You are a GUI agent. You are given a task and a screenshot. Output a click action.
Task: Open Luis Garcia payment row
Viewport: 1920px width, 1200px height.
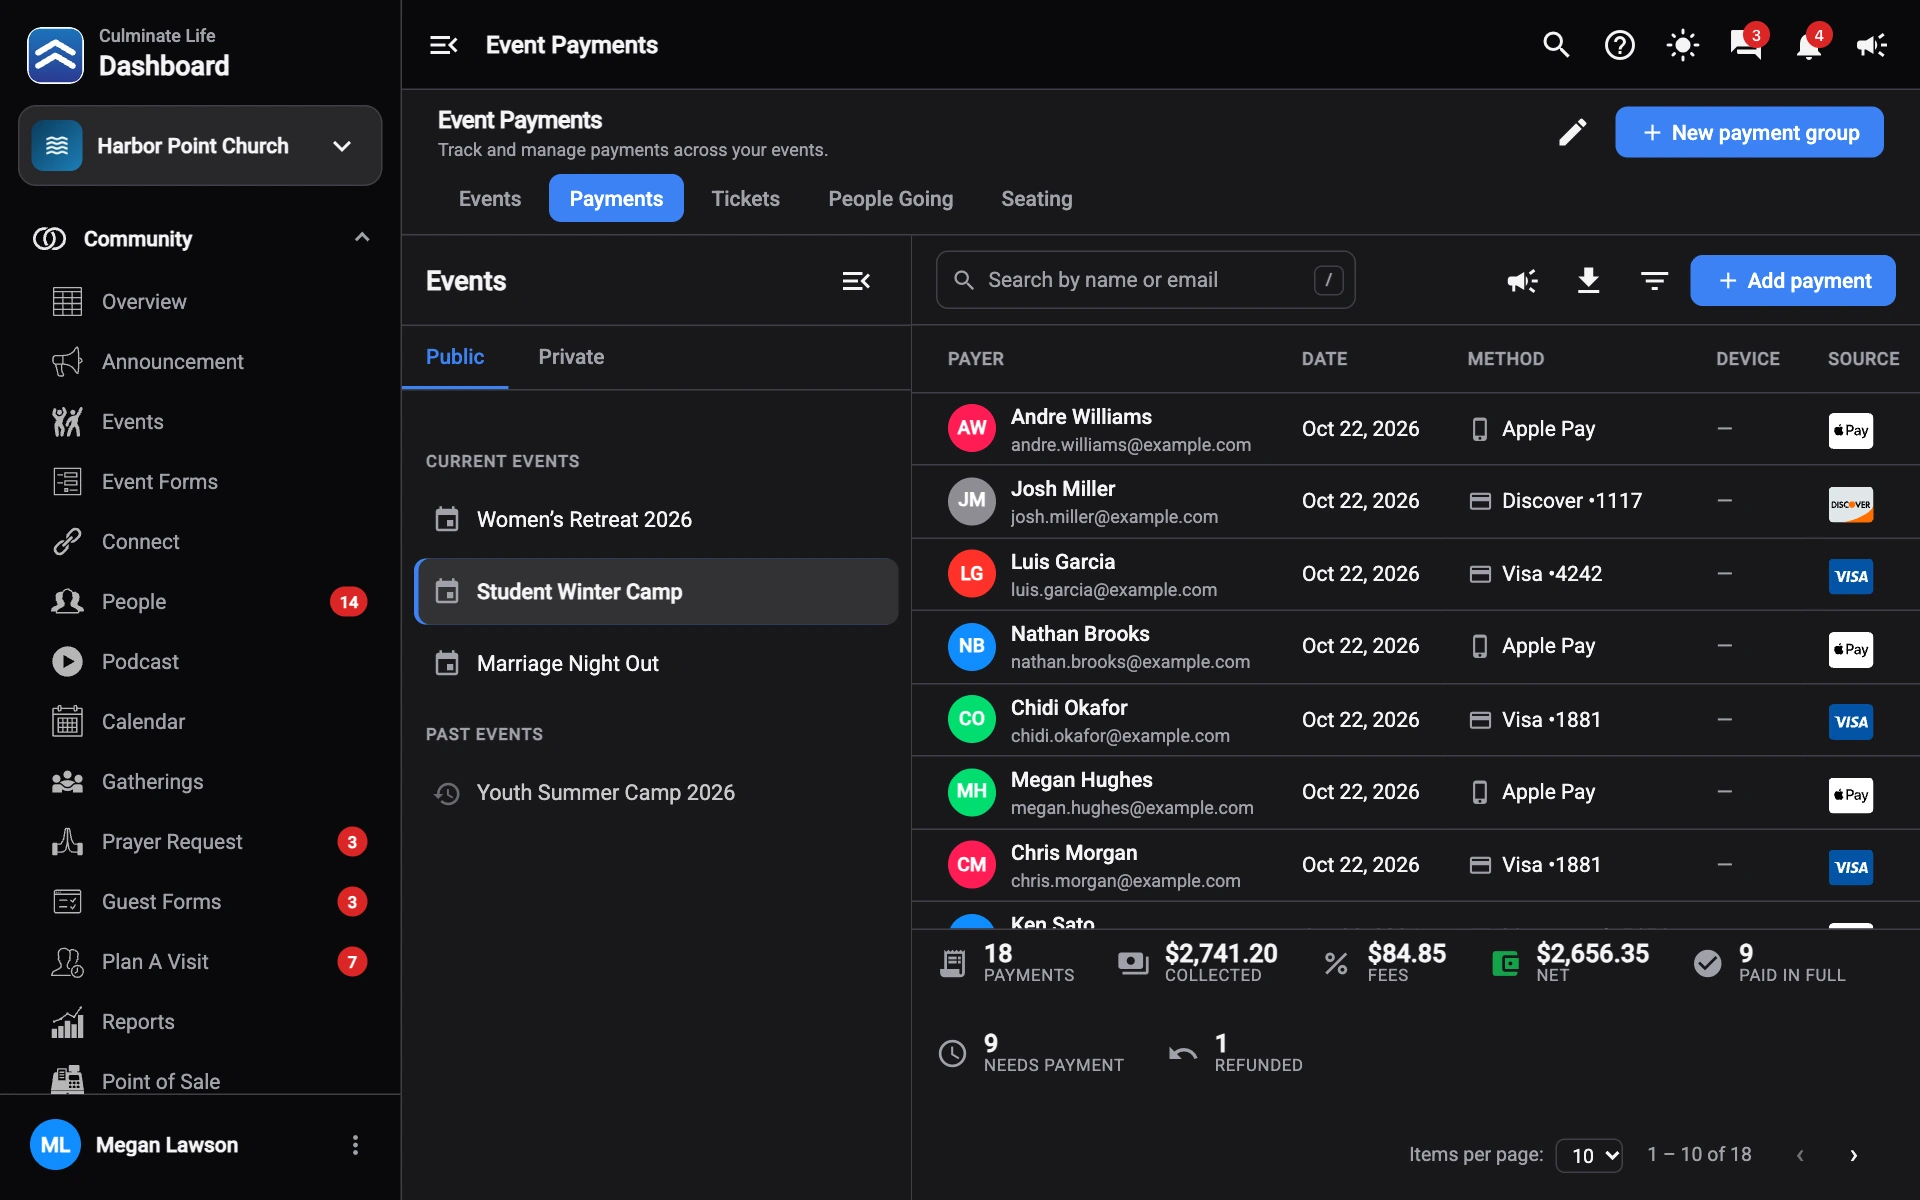pyautogui.click(x=1415, y=574)
